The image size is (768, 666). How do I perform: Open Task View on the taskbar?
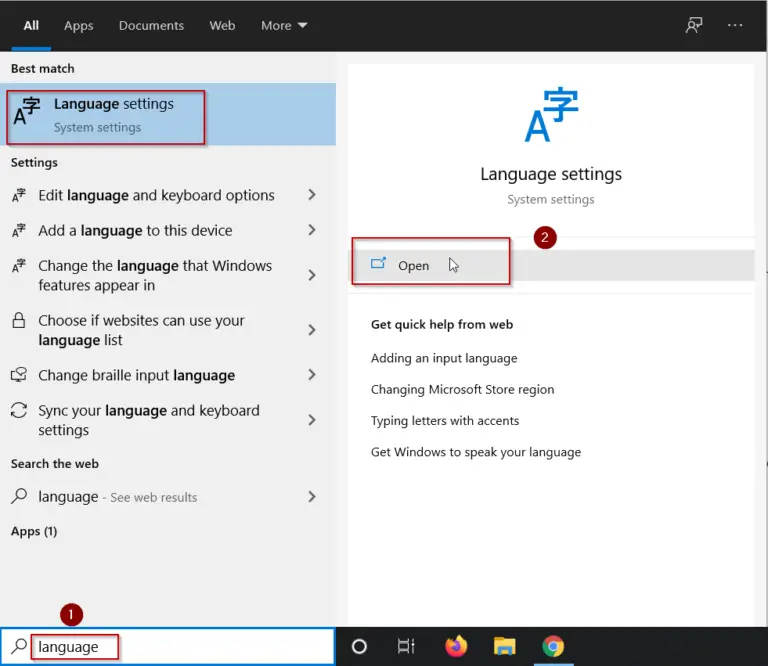[406, 647]
